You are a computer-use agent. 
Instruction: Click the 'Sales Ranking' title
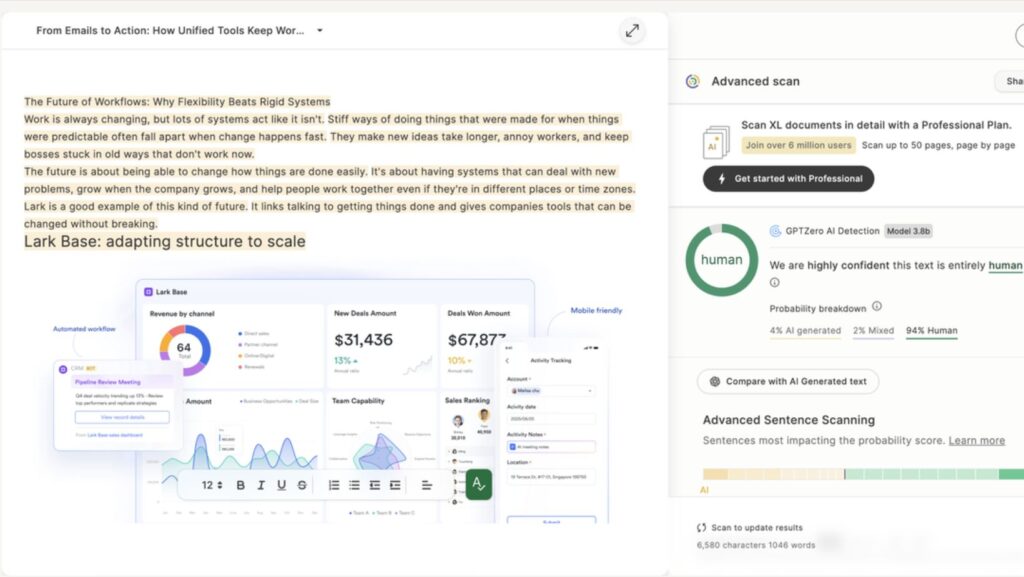click(x=467, y=400)
